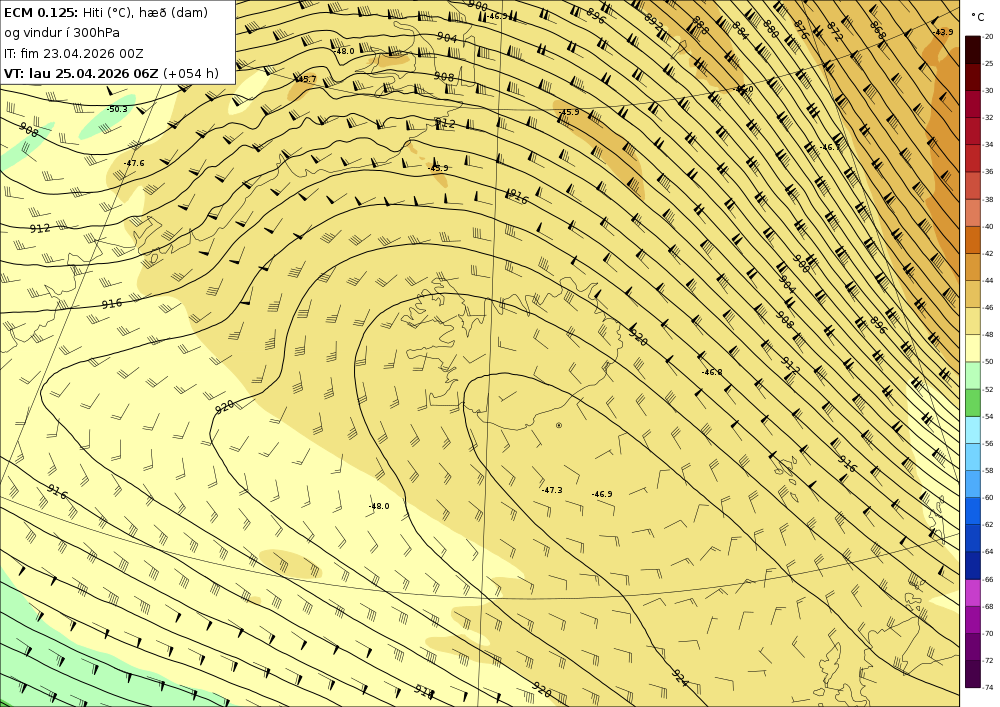This screenshot has height=707, width=1000.
Task: Click the legend swatch between -20 and -25
Action: [973, 50]
